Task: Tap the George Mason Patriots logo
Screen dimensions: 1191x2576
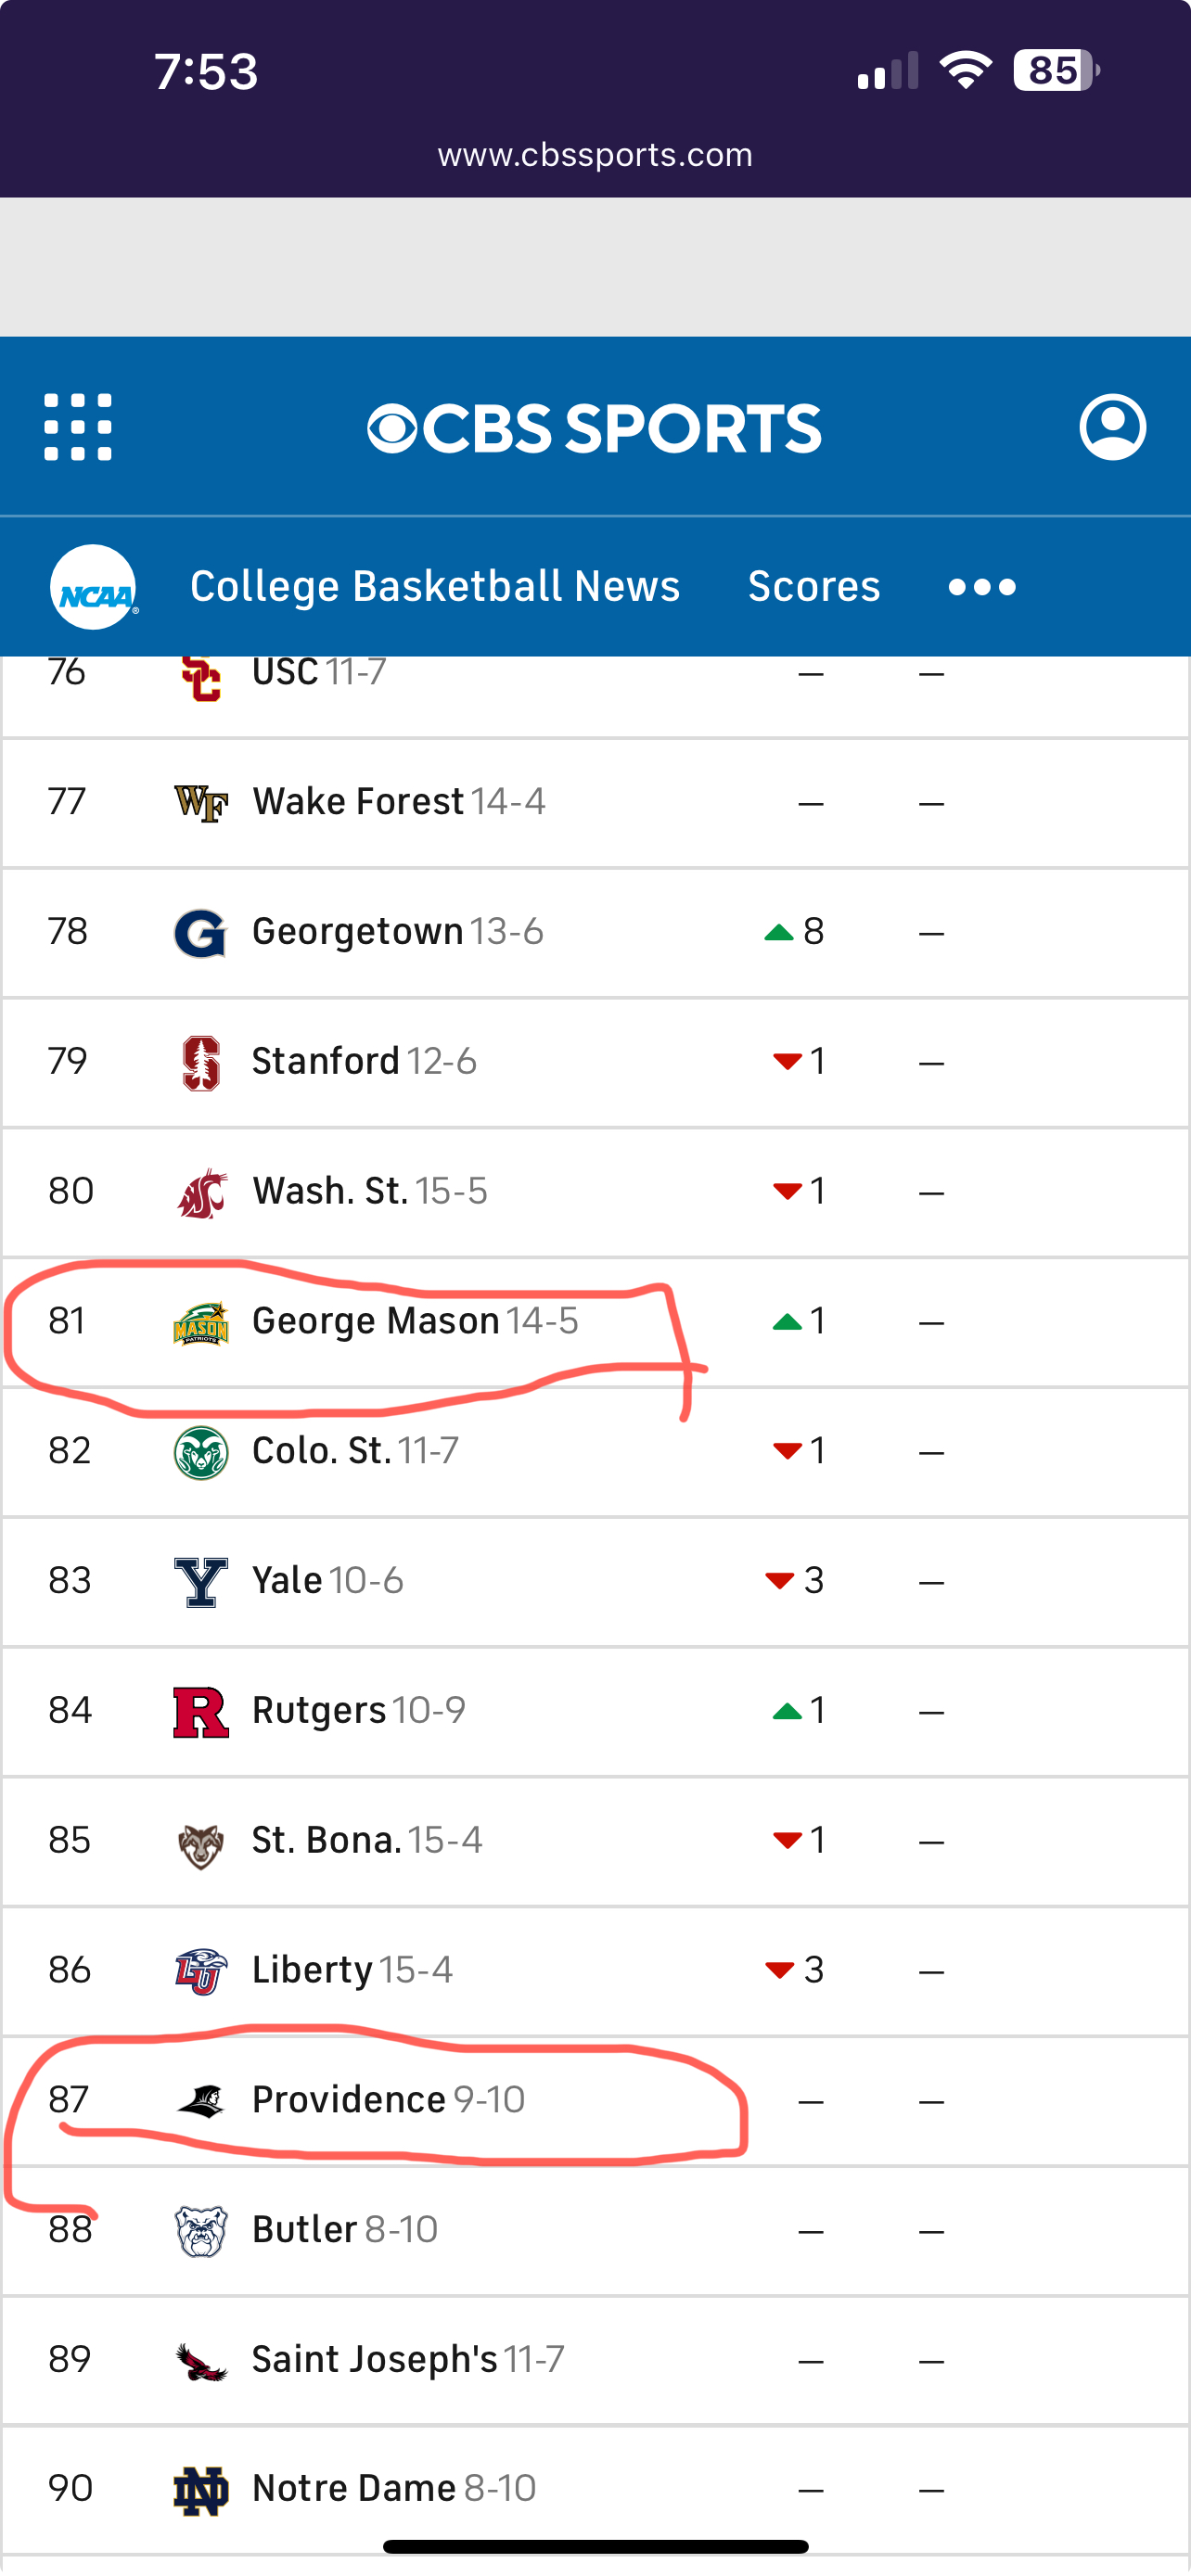Action: coord(200,1322)
